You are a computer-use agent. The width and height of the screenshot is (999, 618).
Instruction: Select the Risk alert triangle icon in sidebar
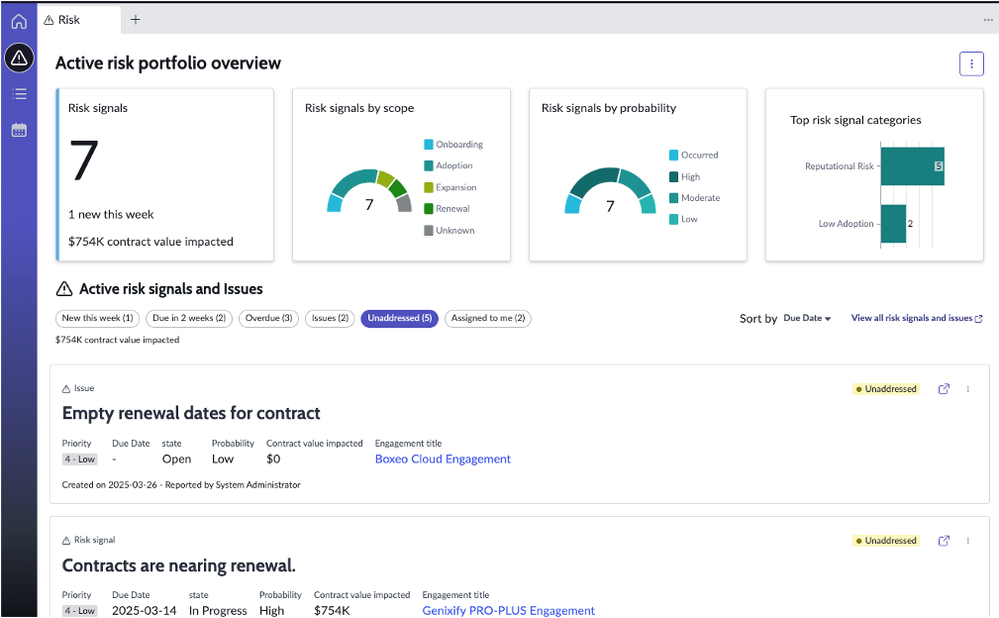[x=19, y=58]
